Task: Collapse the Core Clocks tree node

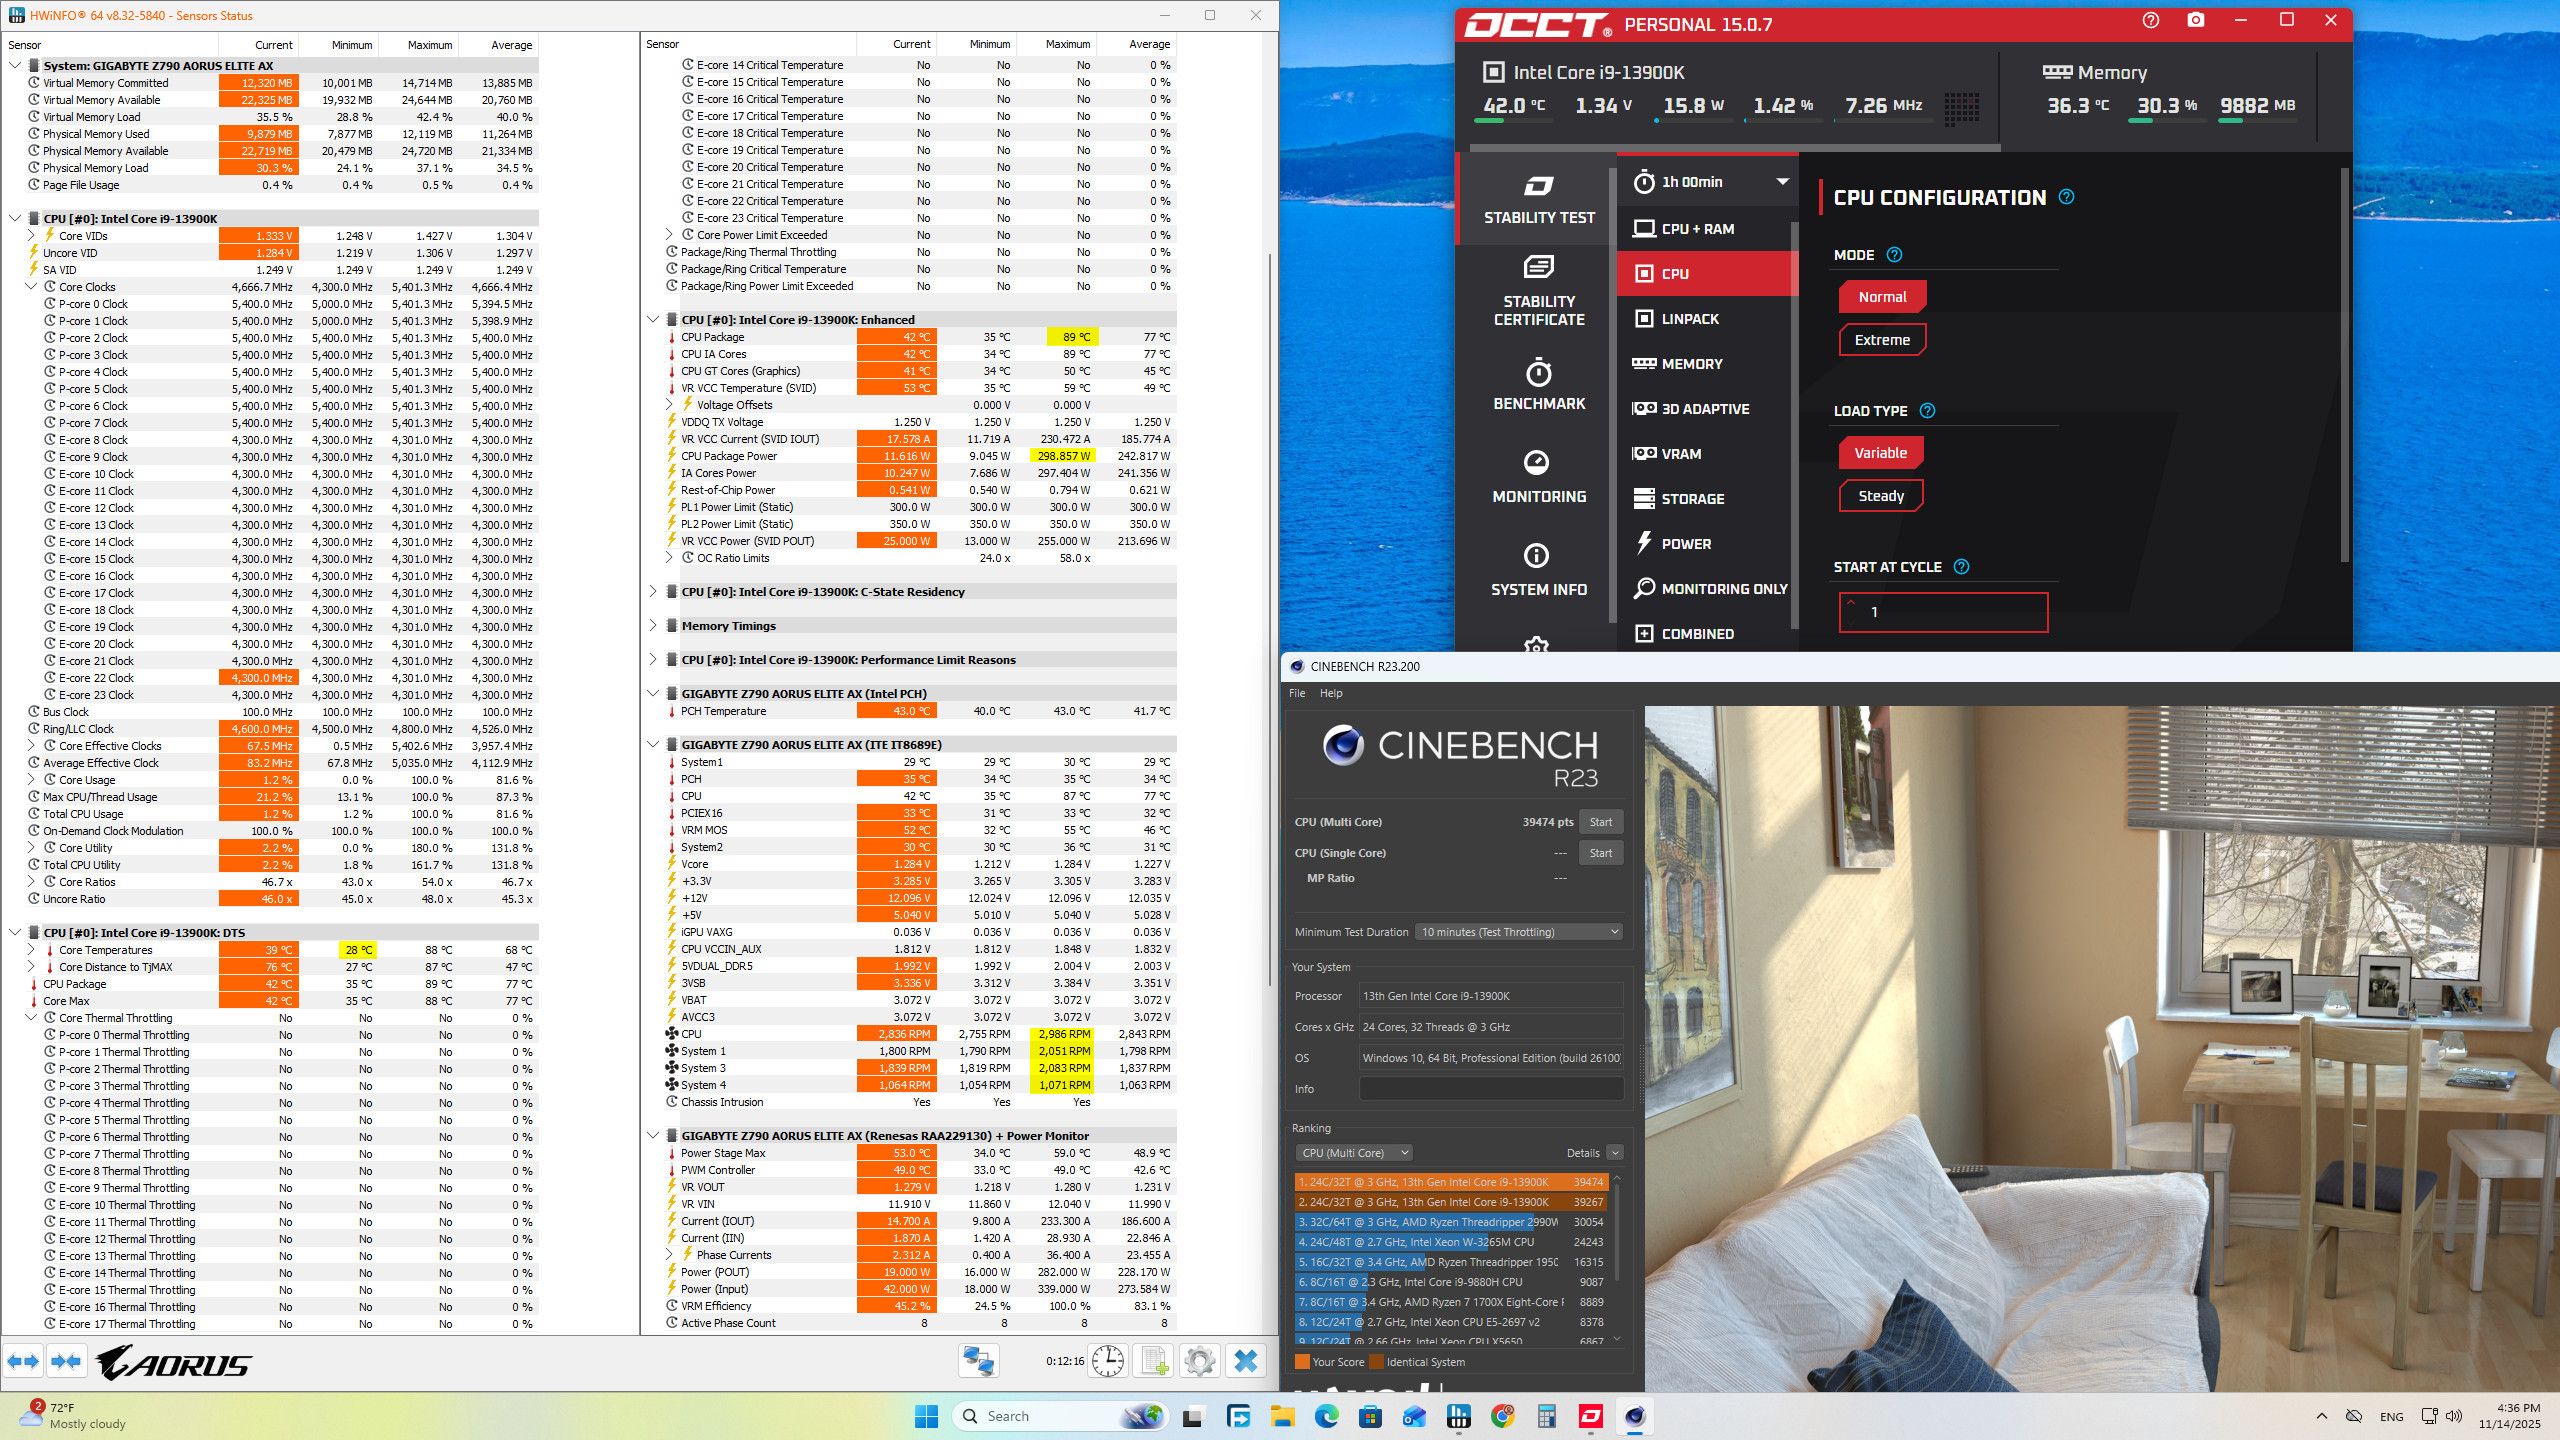Action: [31, 287]
